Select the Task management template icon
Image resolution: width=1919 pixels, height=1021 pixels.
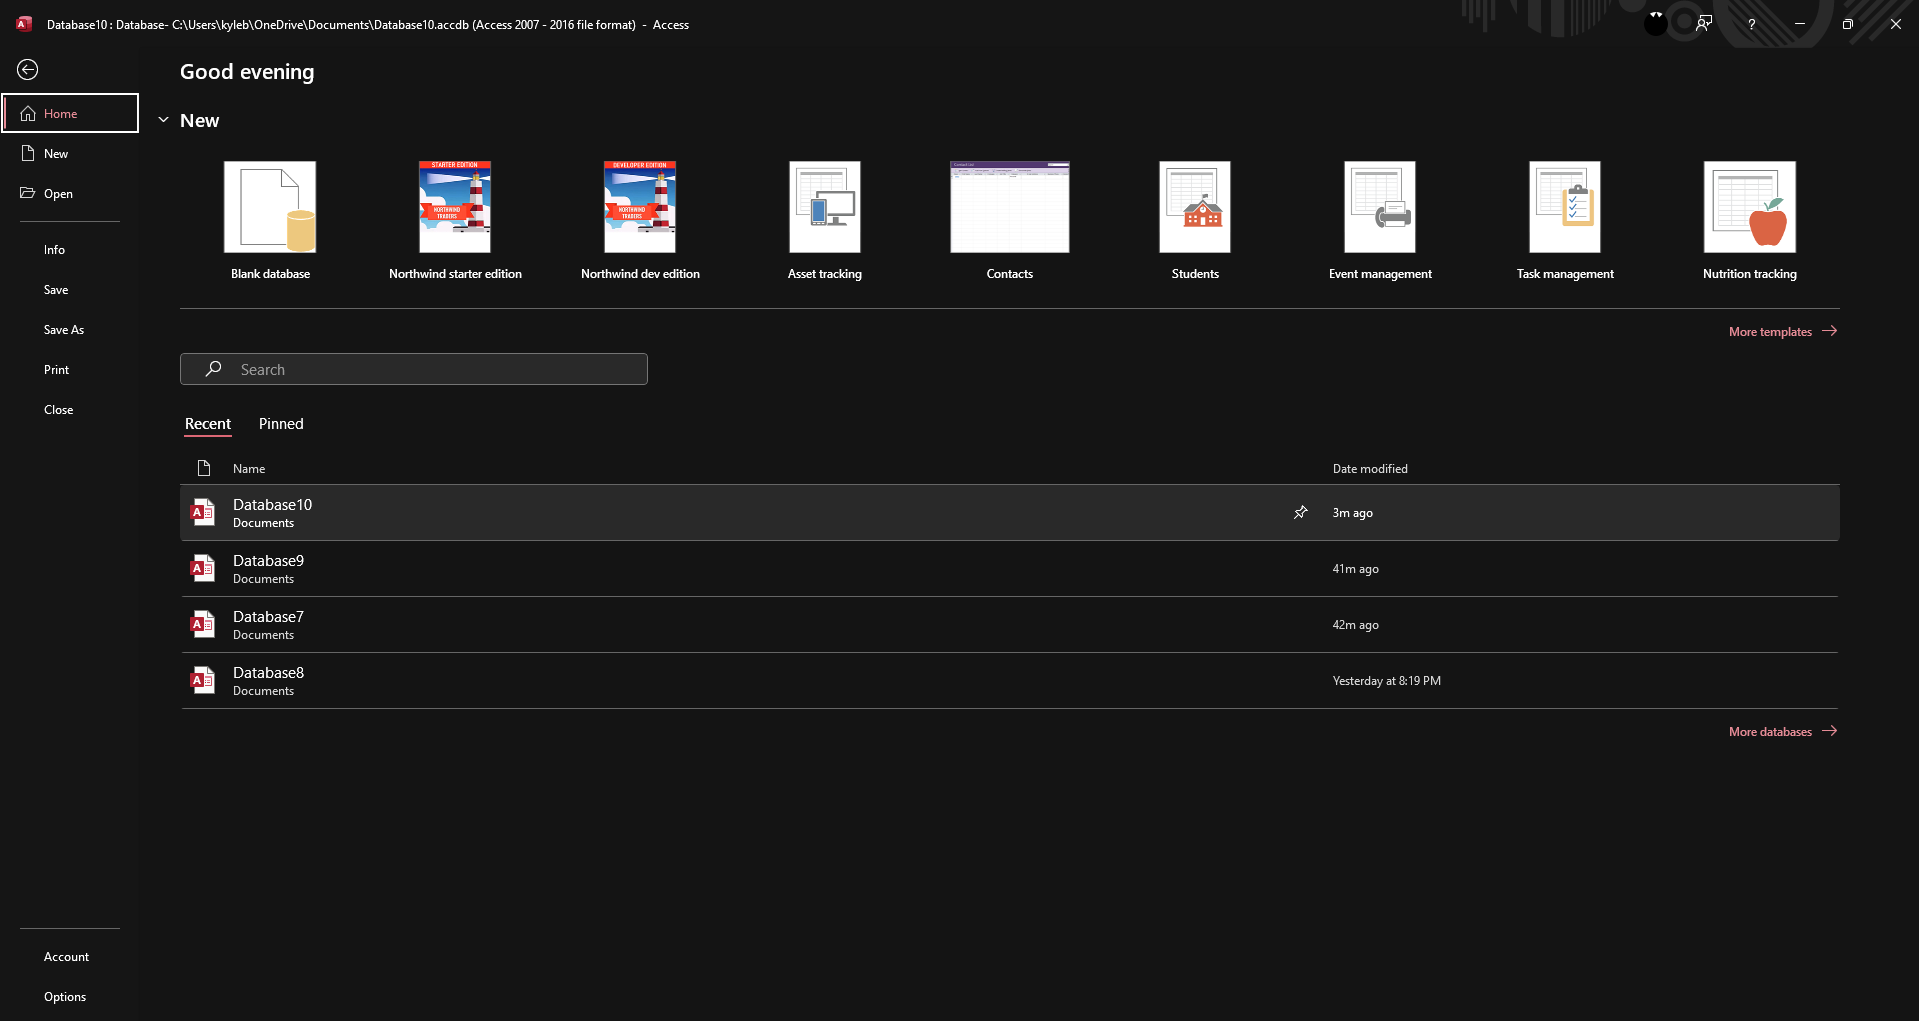[x=1564, y=207]
